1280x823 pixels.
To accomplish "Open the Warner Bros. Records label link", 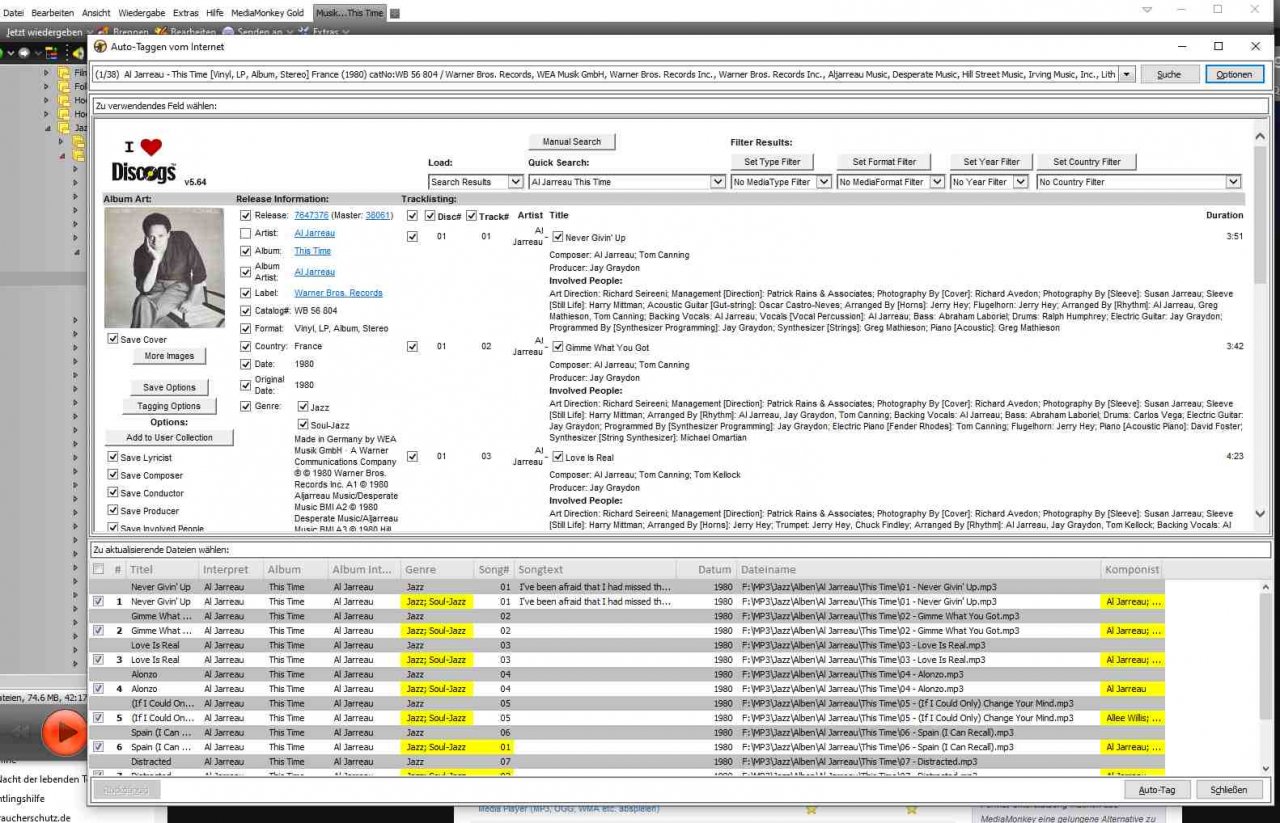I will pyautogui.click(x=338, y=293).
